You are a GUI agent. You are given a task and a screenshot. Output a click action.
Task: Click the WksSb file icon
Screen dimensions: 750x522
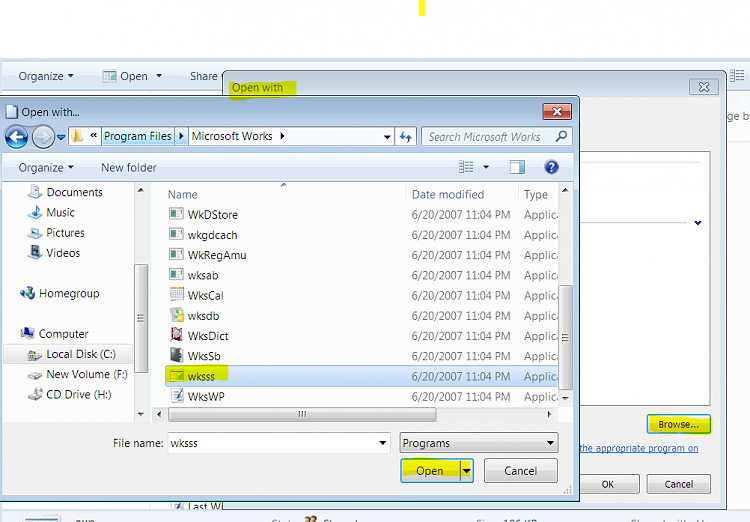[176, 355]
